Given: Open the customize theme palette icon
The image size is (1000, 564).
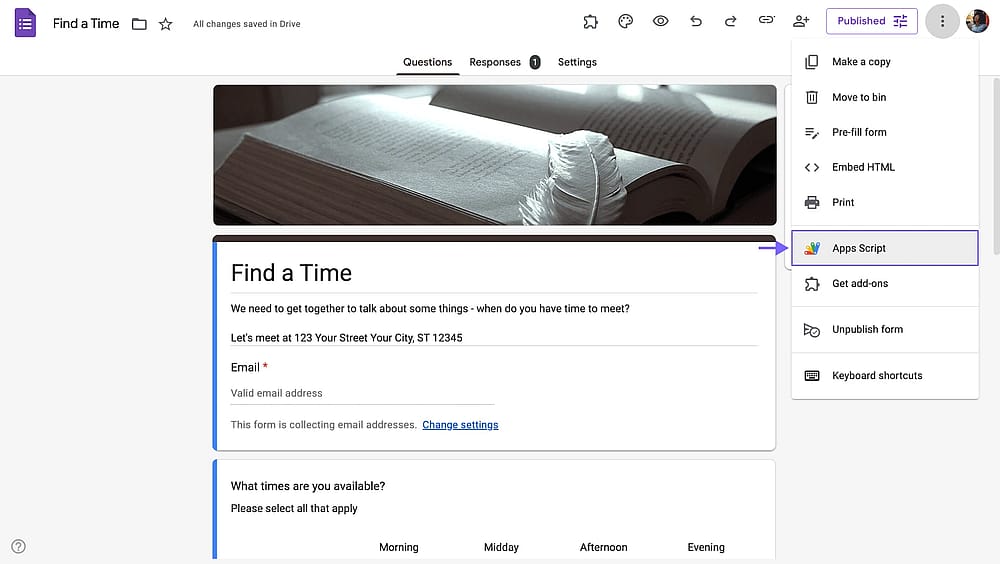Looking at the screenshot, I should click(x=626, y=21).
